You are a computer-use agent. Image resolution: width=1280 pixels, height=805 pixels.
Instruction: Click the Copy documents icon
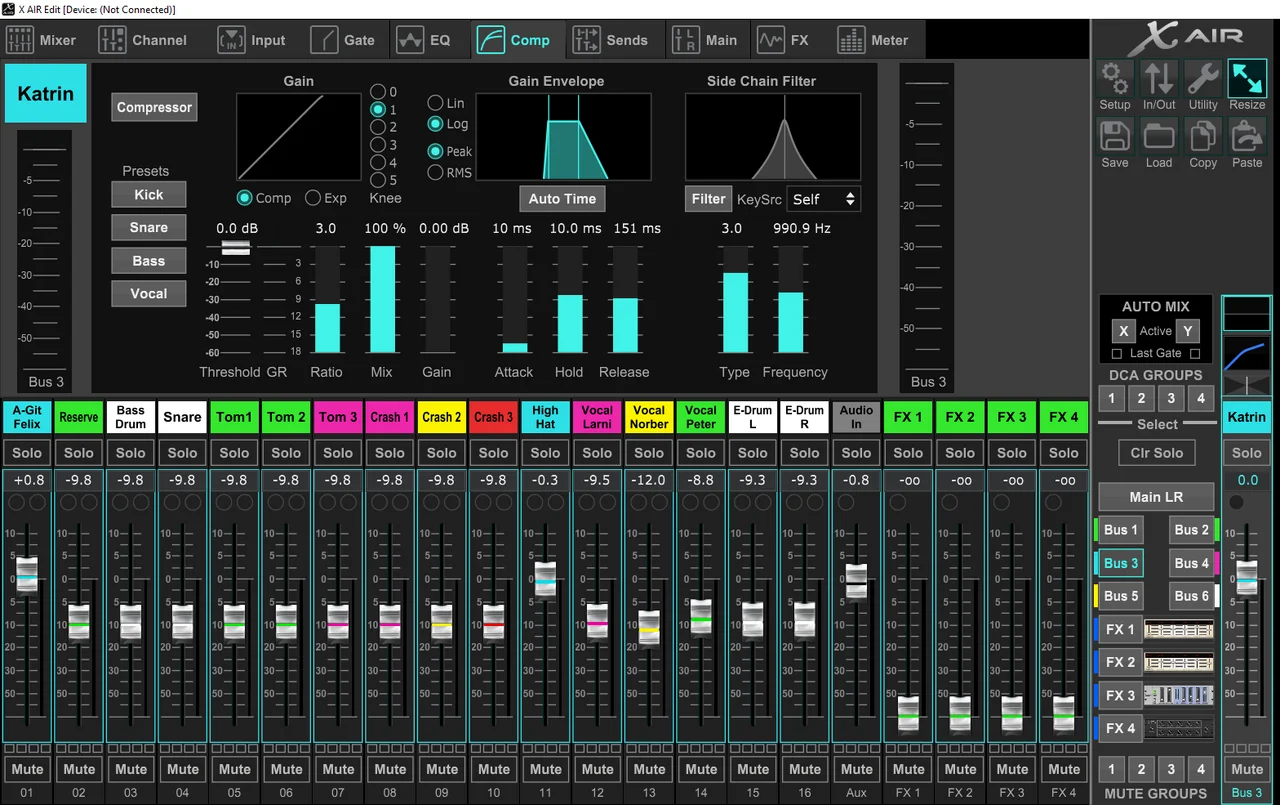pyautogui.click(x=1203, y=137)
